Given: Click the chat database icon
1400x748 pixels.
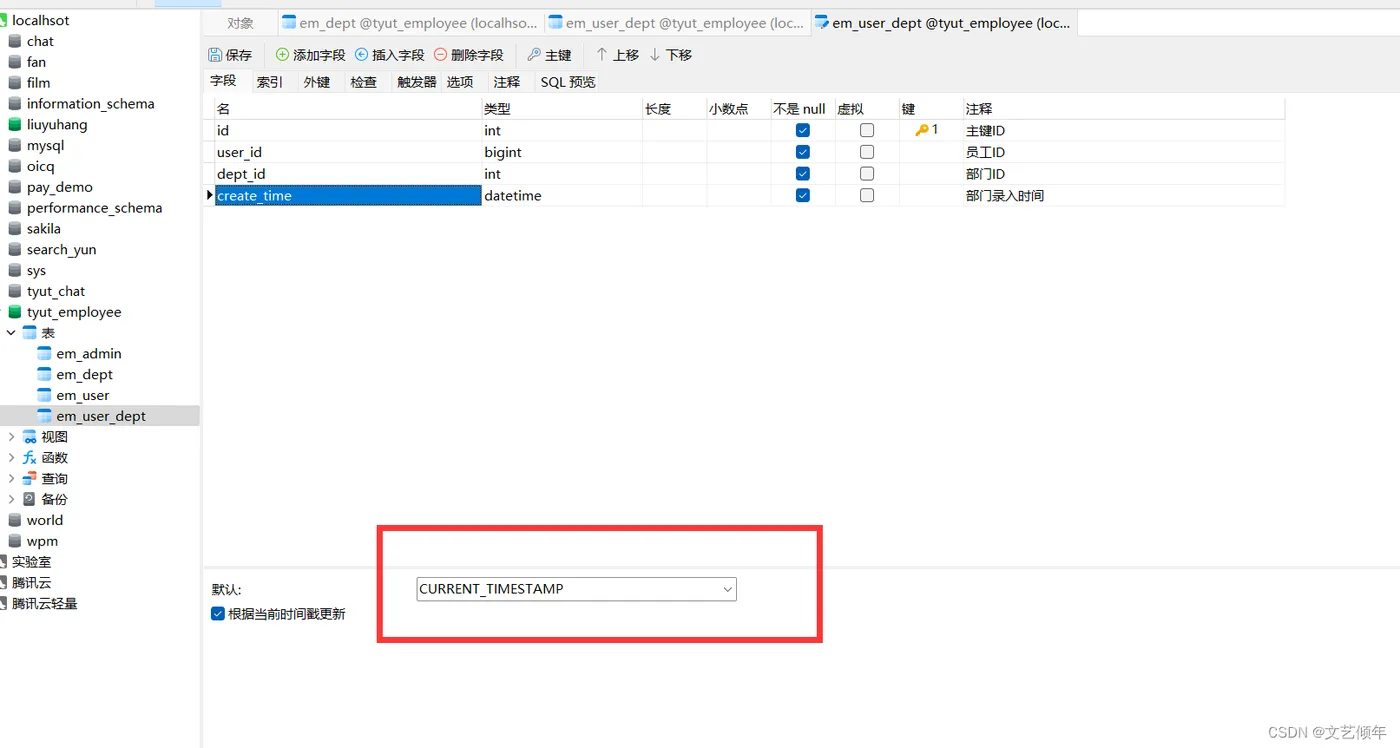Looking at the screenshot, I should click(15, 41).
